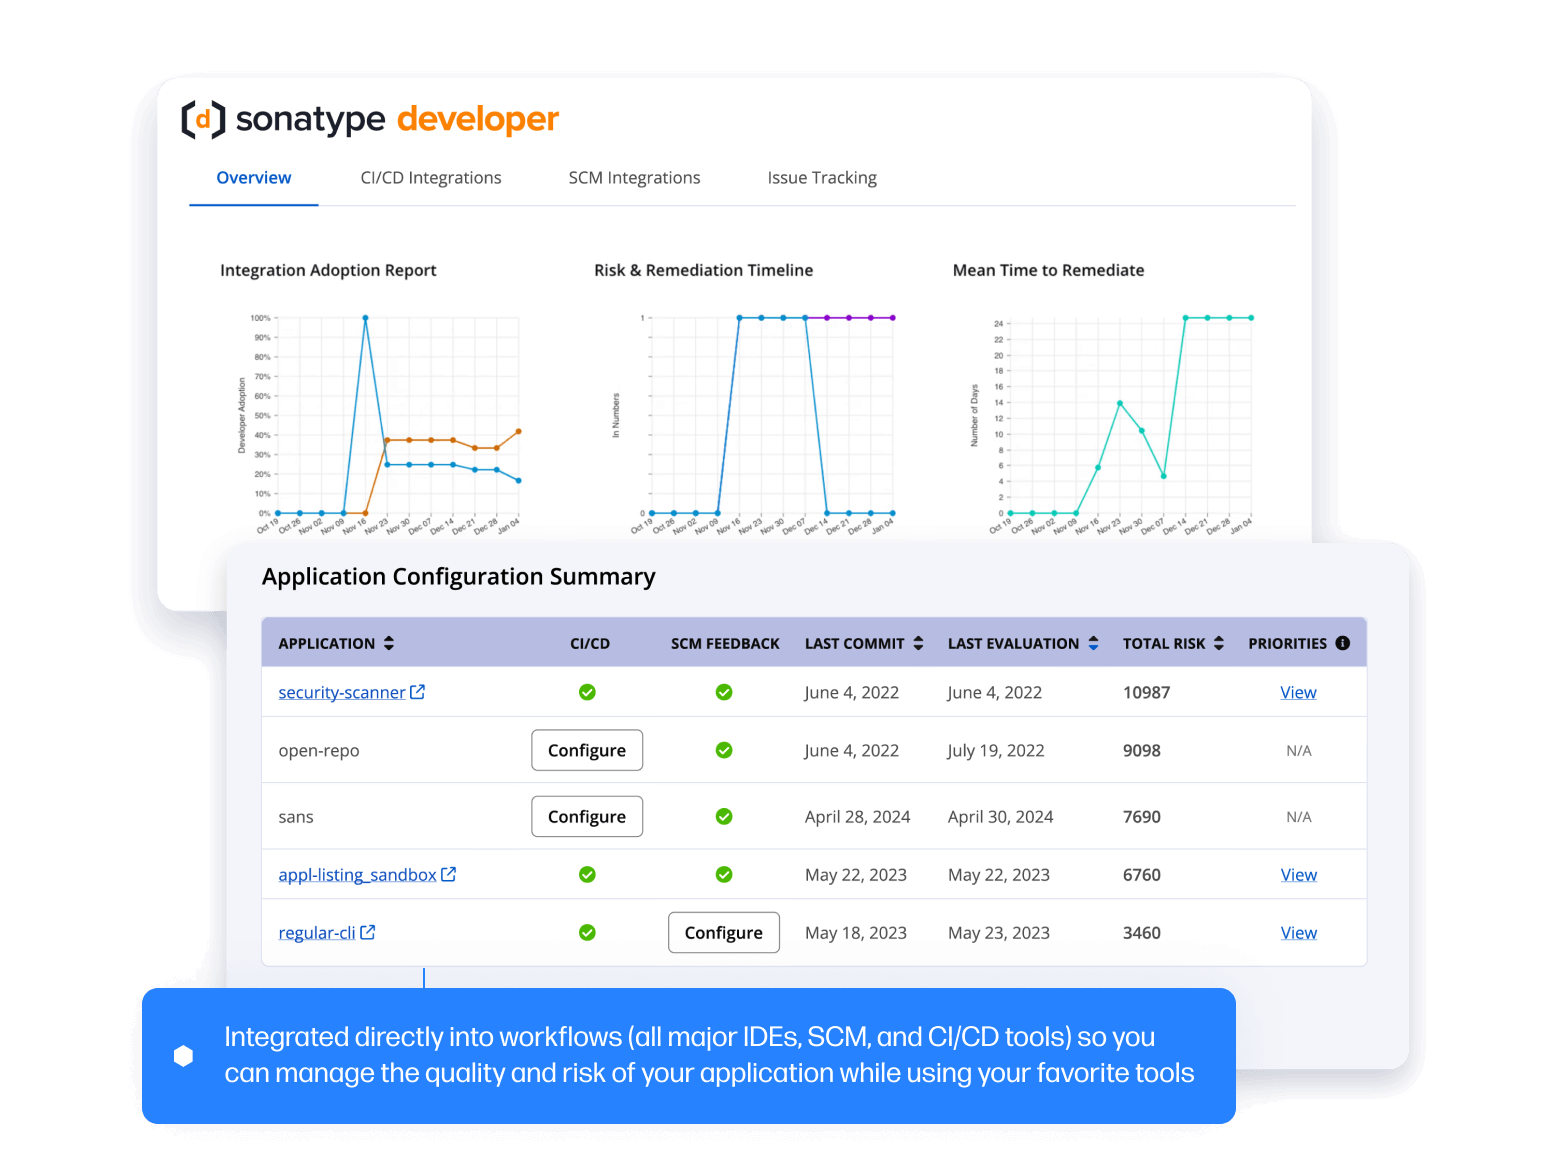This screenshot has height=1176, width=1562.
Task: Click SCM feedback check for security-scanner
Action: click(724, 692)
